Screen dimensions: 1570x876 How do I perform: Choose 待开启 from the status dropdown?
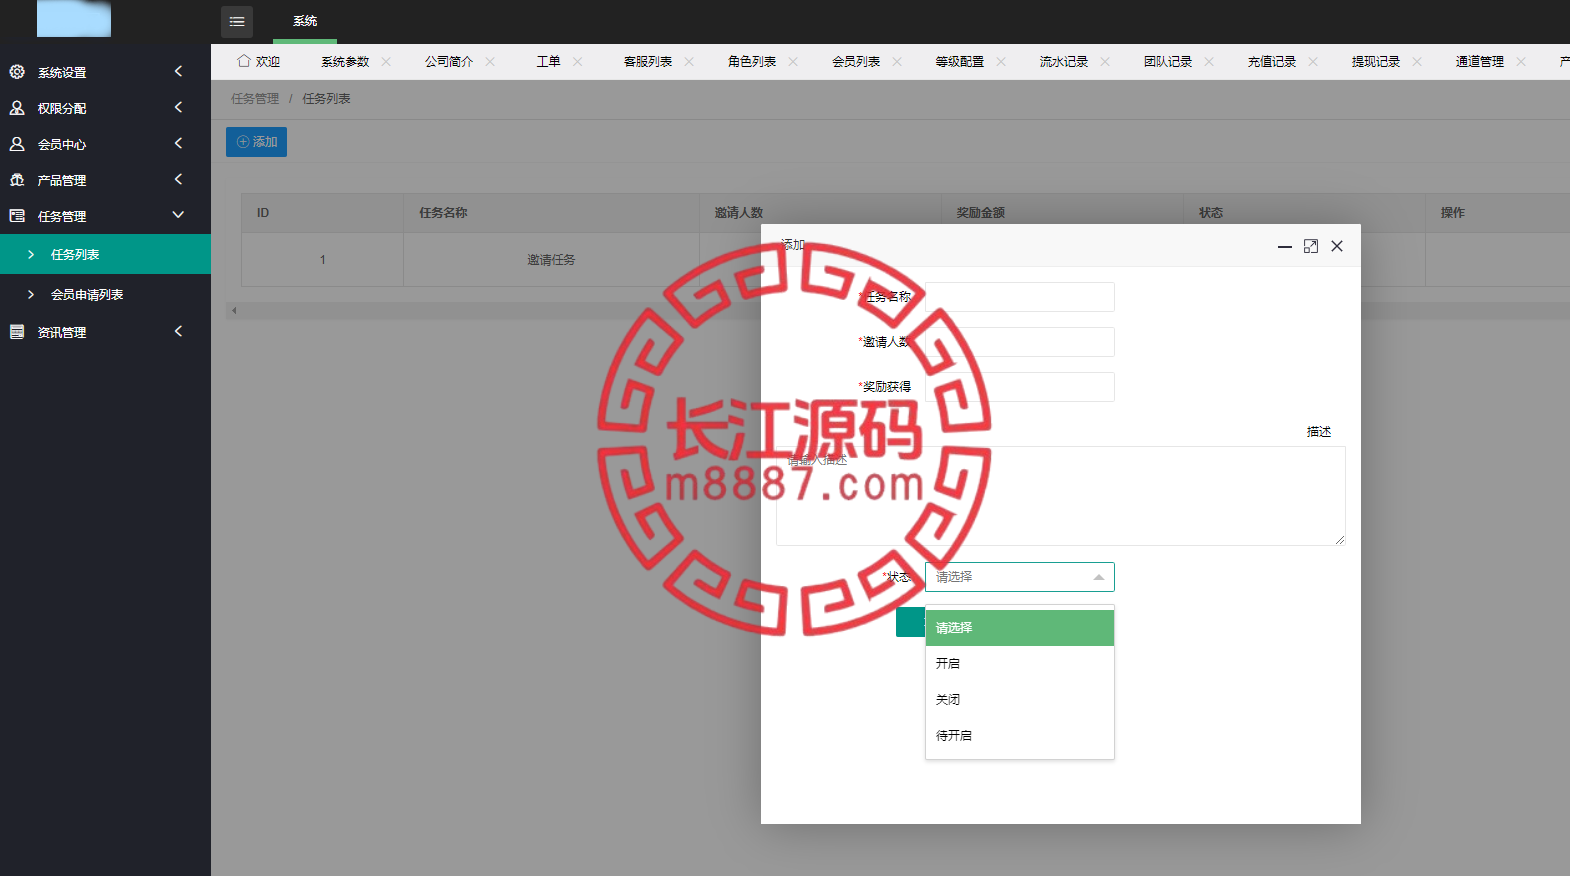click(1019, 736)
